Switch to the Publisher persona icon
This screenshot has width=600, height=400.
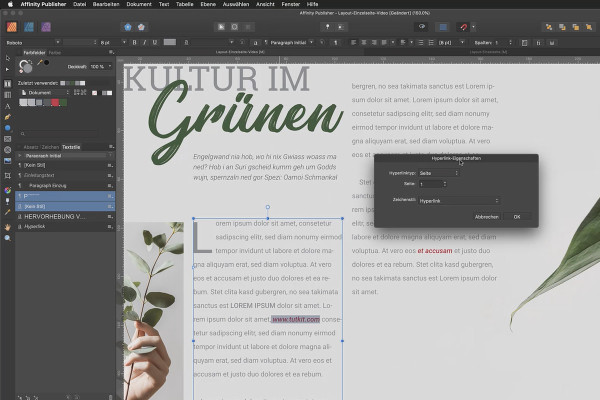pos(12,27)
